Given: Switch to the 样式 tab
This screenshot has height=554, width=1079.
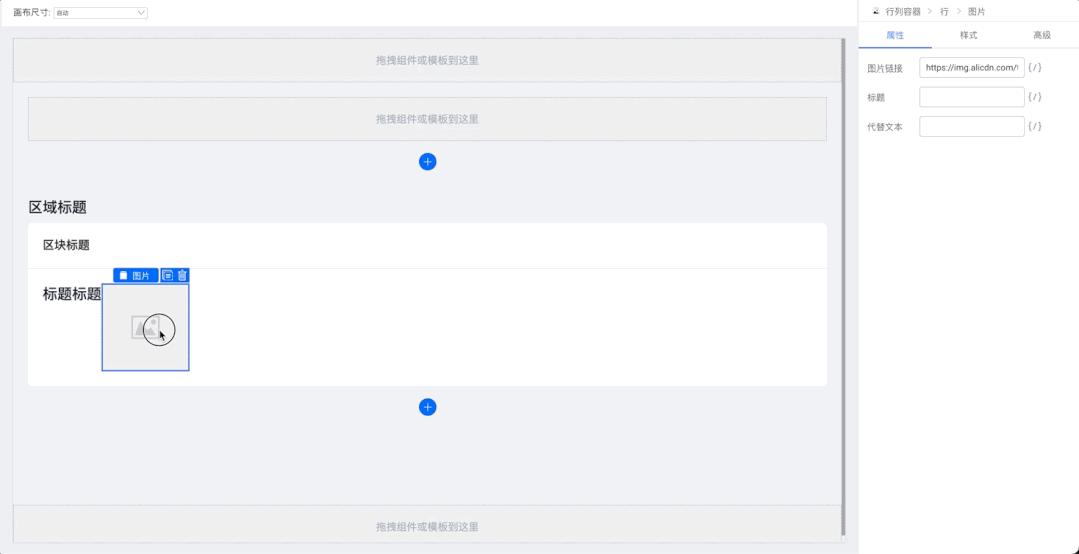Looking at the screenshot, I should click(x=968, y=35).
